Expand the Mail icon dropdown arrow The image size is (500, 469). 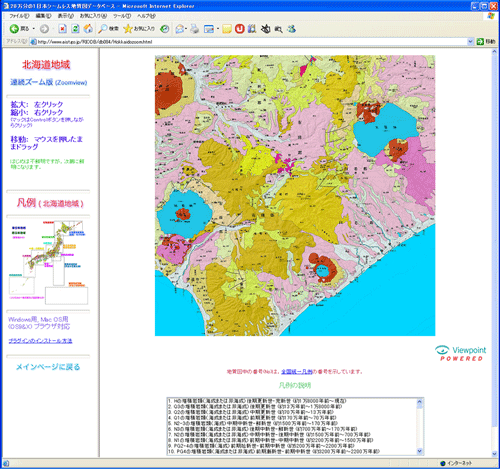(x=186, y=29)
